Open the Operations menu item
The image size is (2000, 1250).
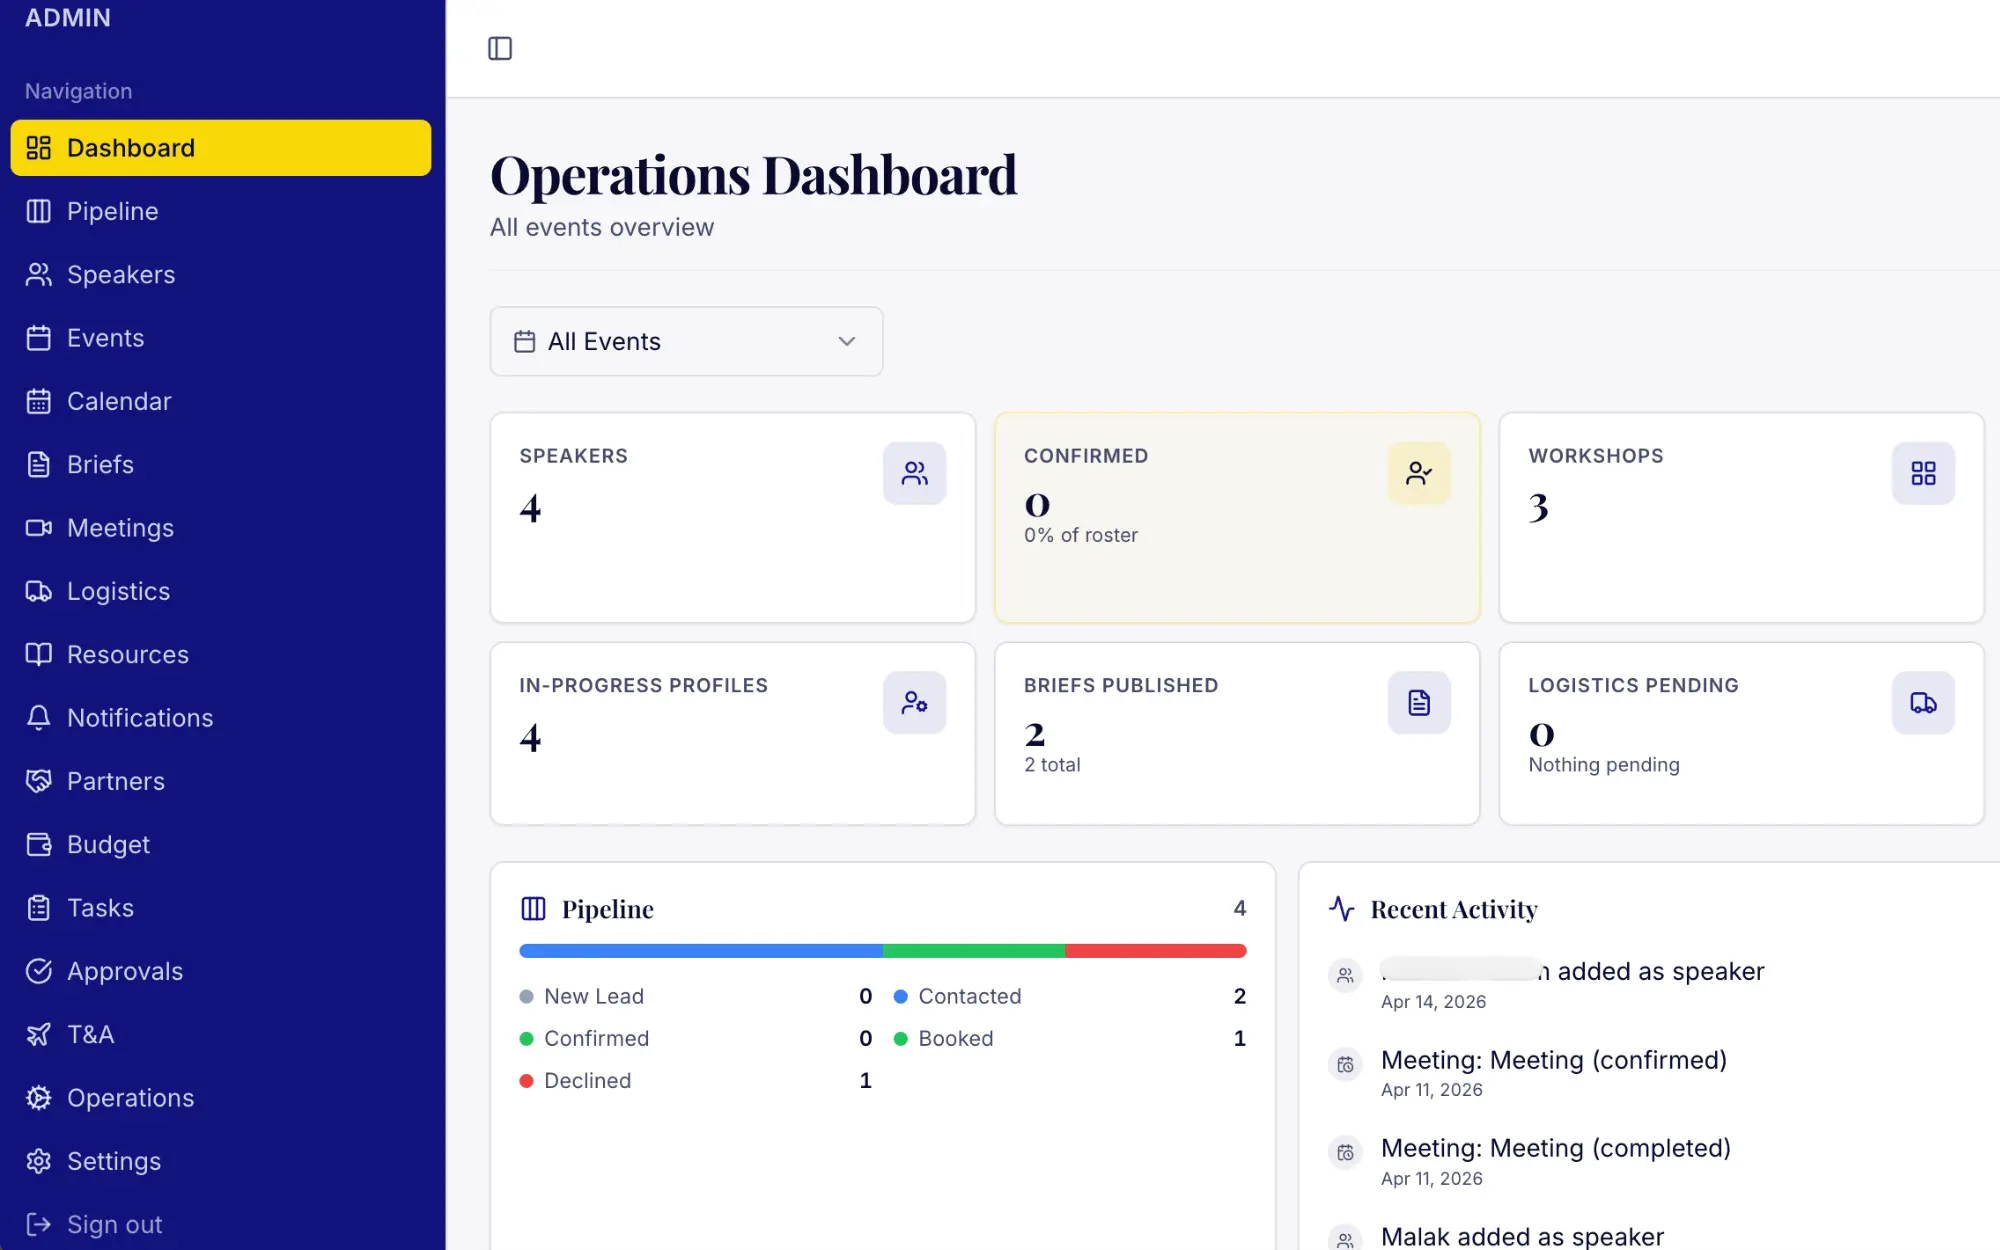[221, 1098]
